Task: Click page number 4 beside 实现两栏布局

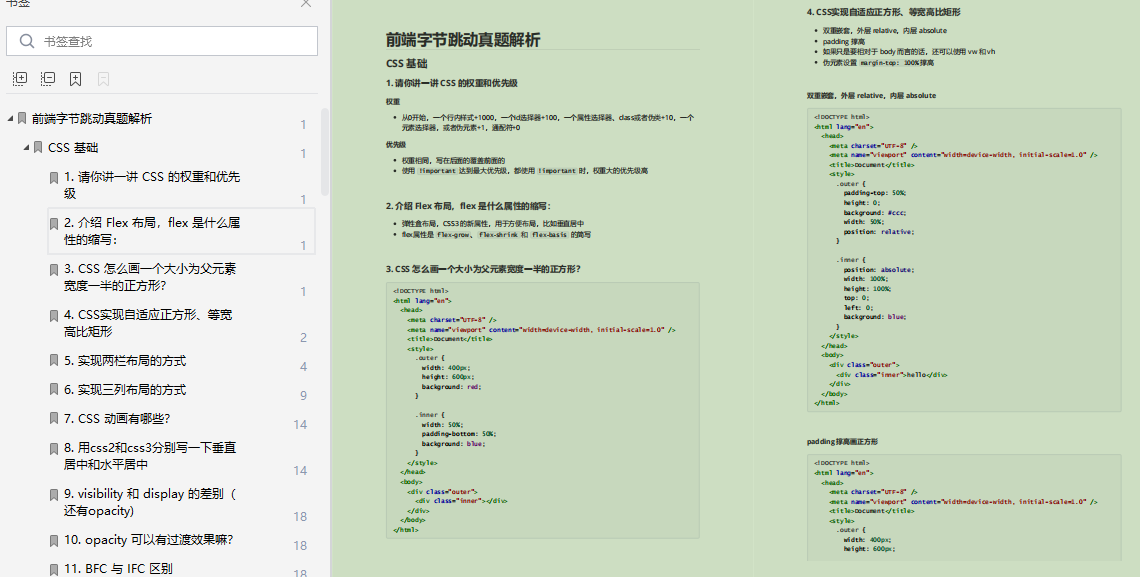Action: point(303,366)
